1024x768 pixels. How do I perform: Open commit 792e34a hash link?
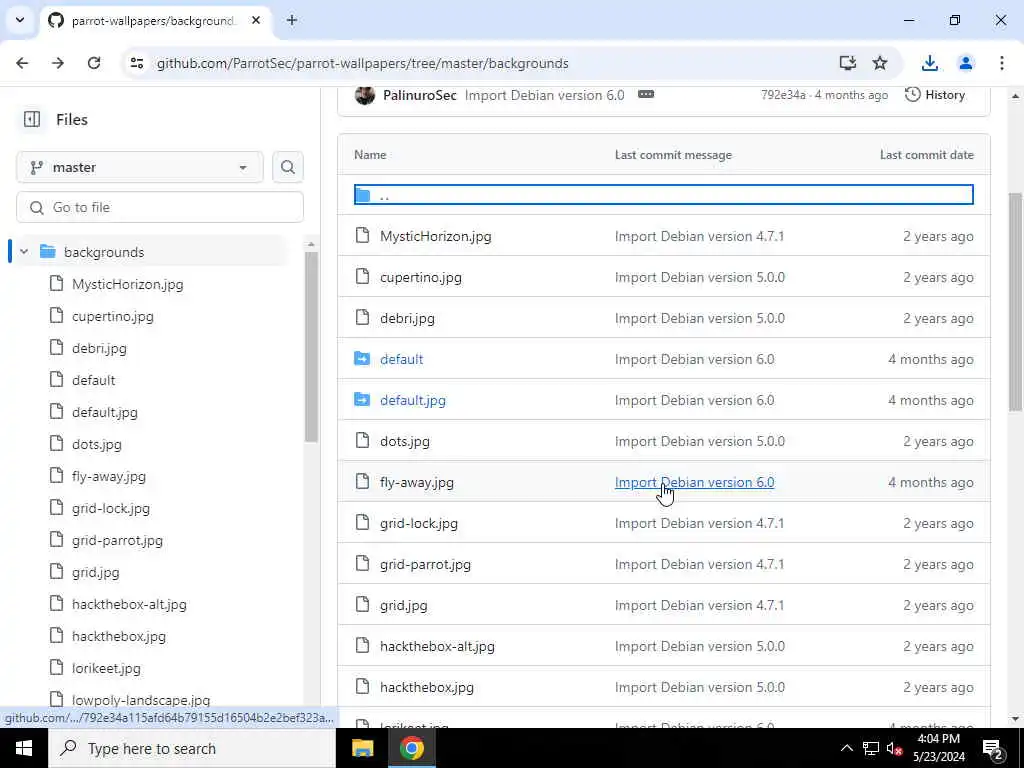783,95
